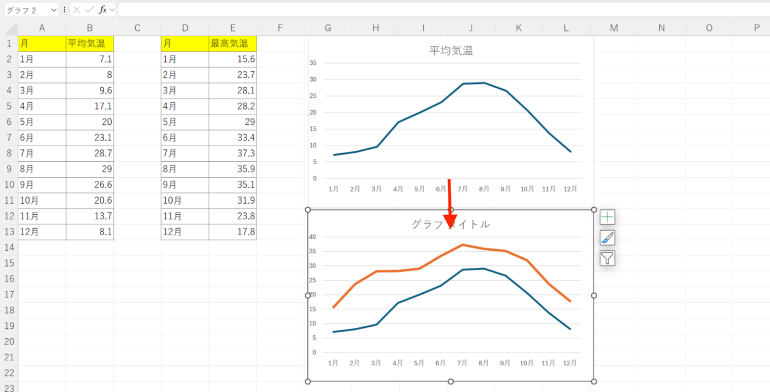
Task: Select cell with value 35.1
Action: point(232,185)
